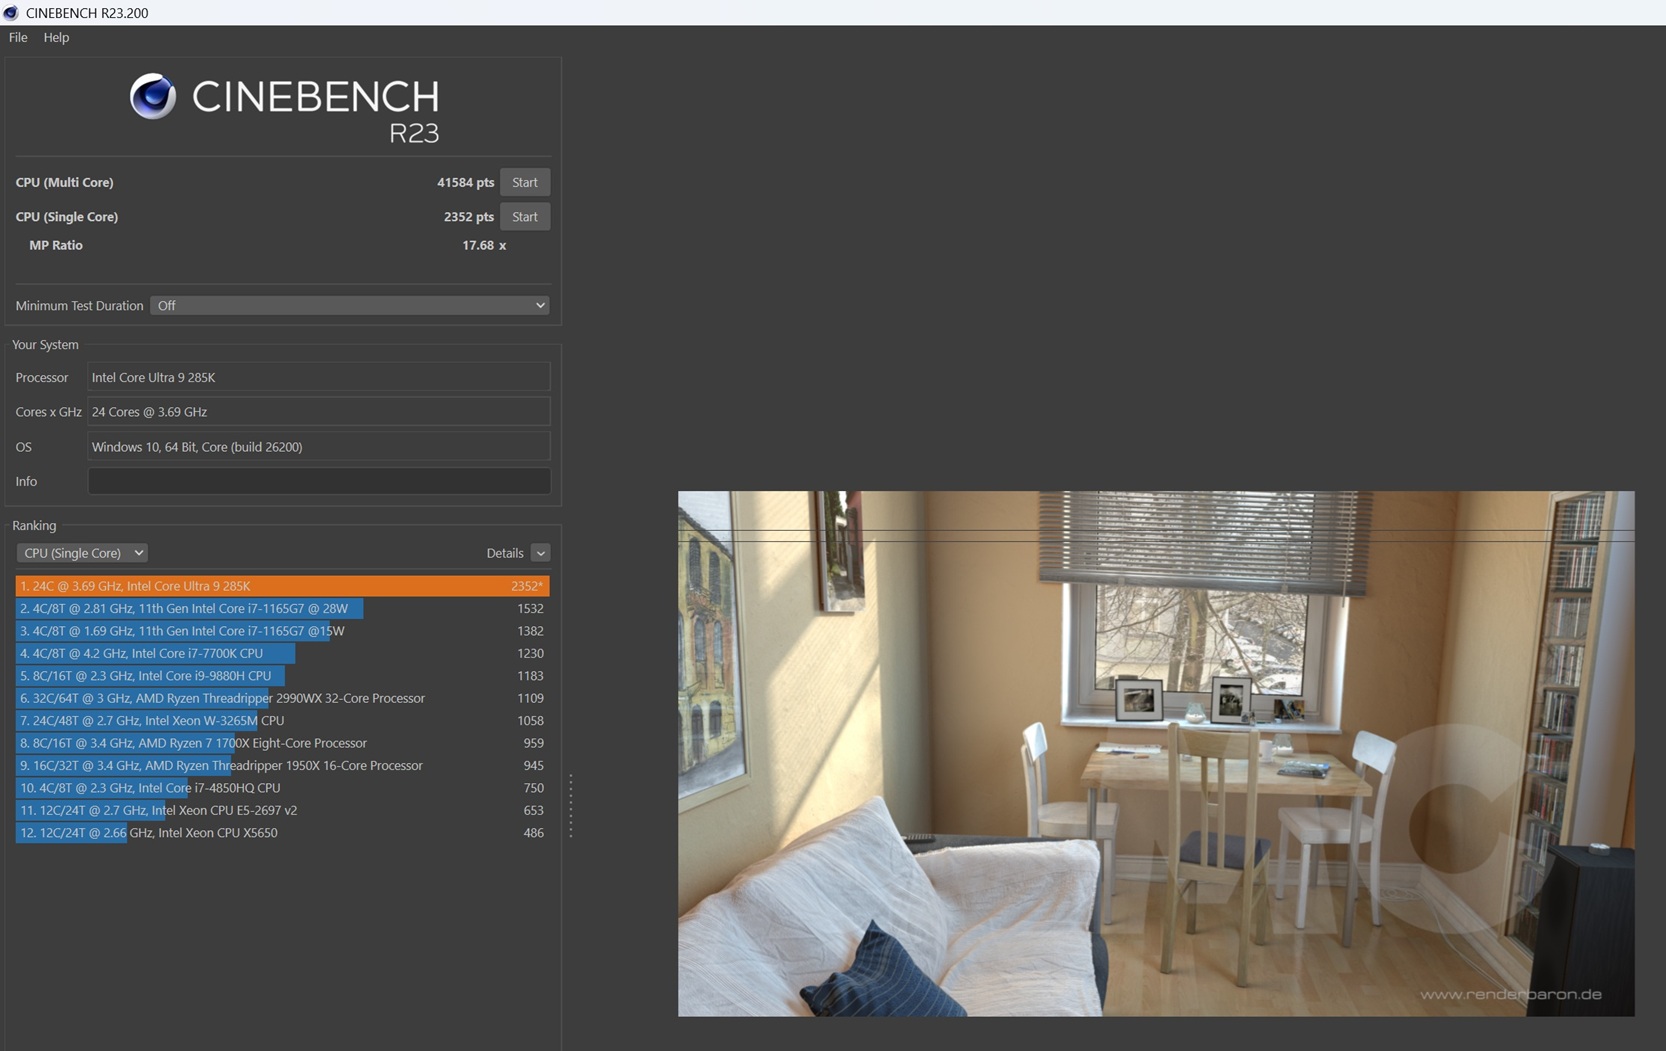Expand the ranking Details arrow

540,553
